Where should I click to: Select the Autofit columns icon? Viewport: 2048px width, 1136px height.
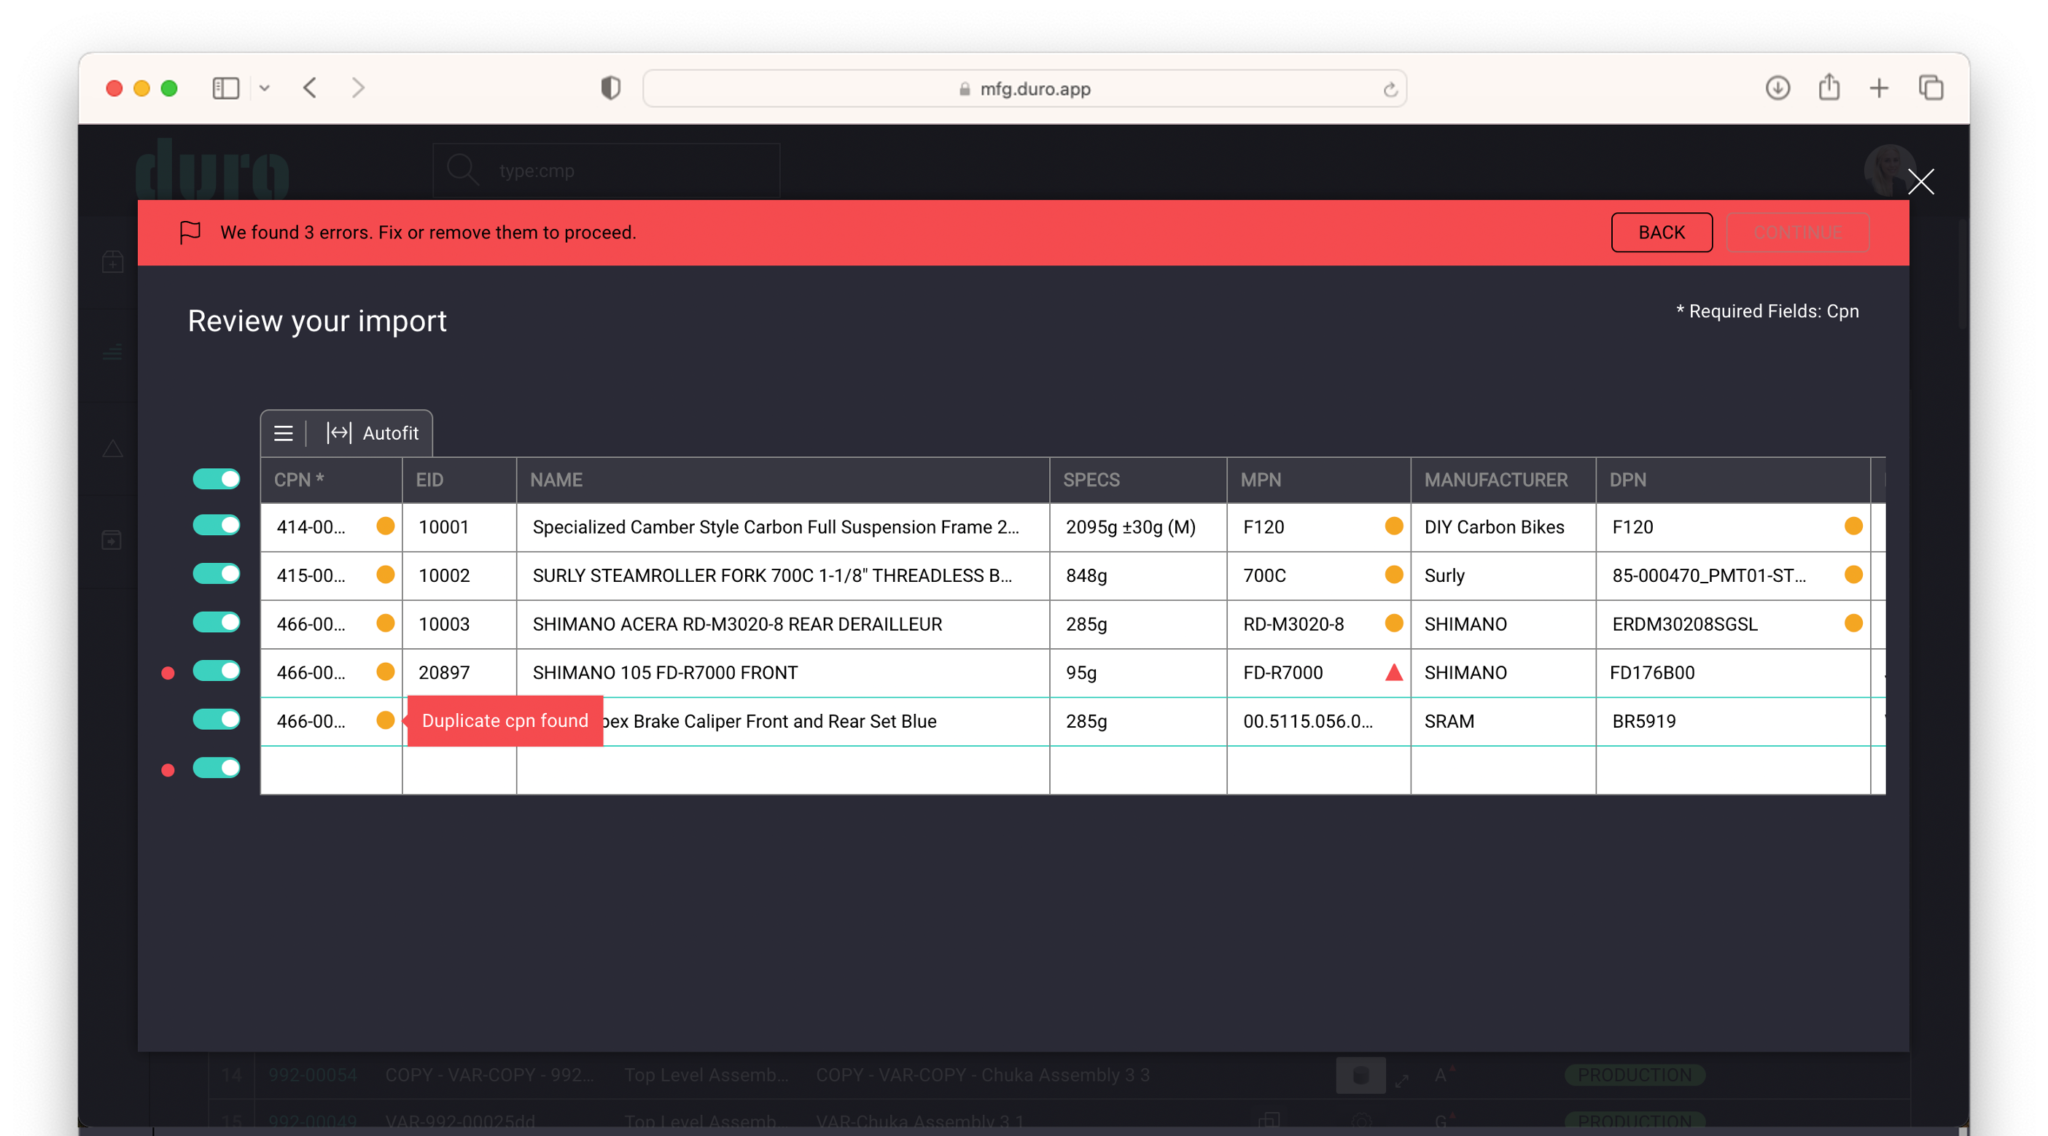pos(339,433)
